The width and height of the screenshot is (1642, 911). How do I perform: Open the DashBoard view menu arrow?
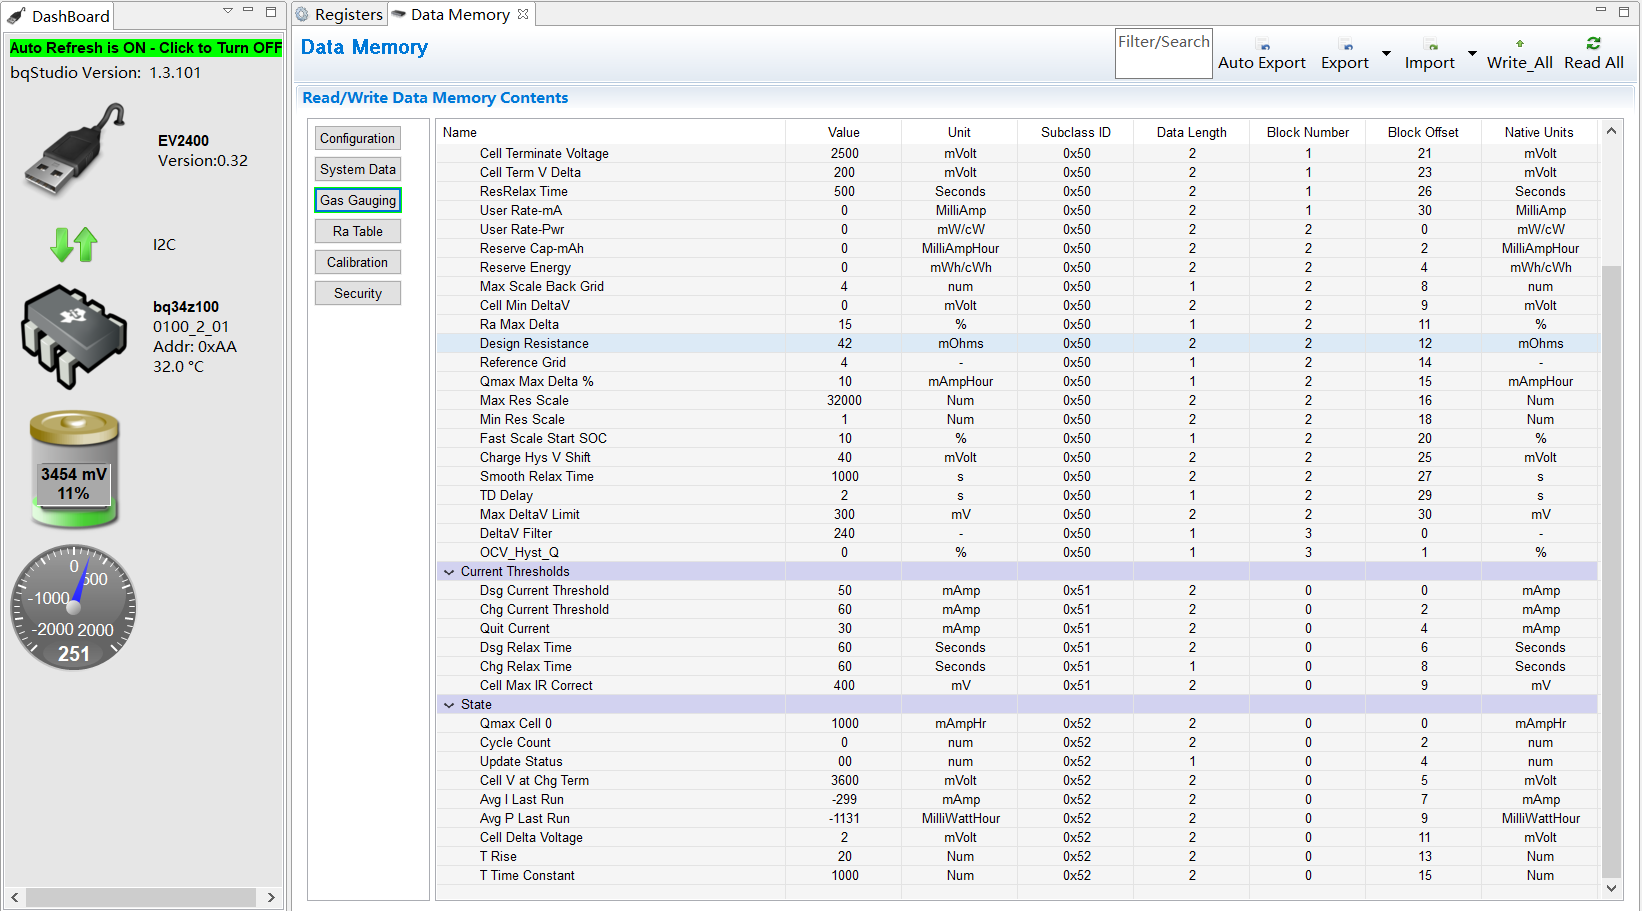point(228,11)
